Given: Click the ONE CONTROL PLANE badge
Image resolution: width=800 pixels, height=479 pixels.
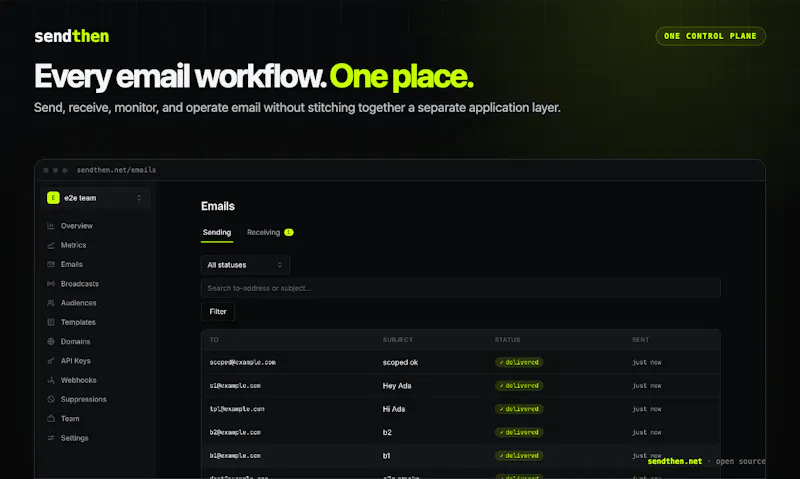Looking at the screenshot, I should pos(710,36).
